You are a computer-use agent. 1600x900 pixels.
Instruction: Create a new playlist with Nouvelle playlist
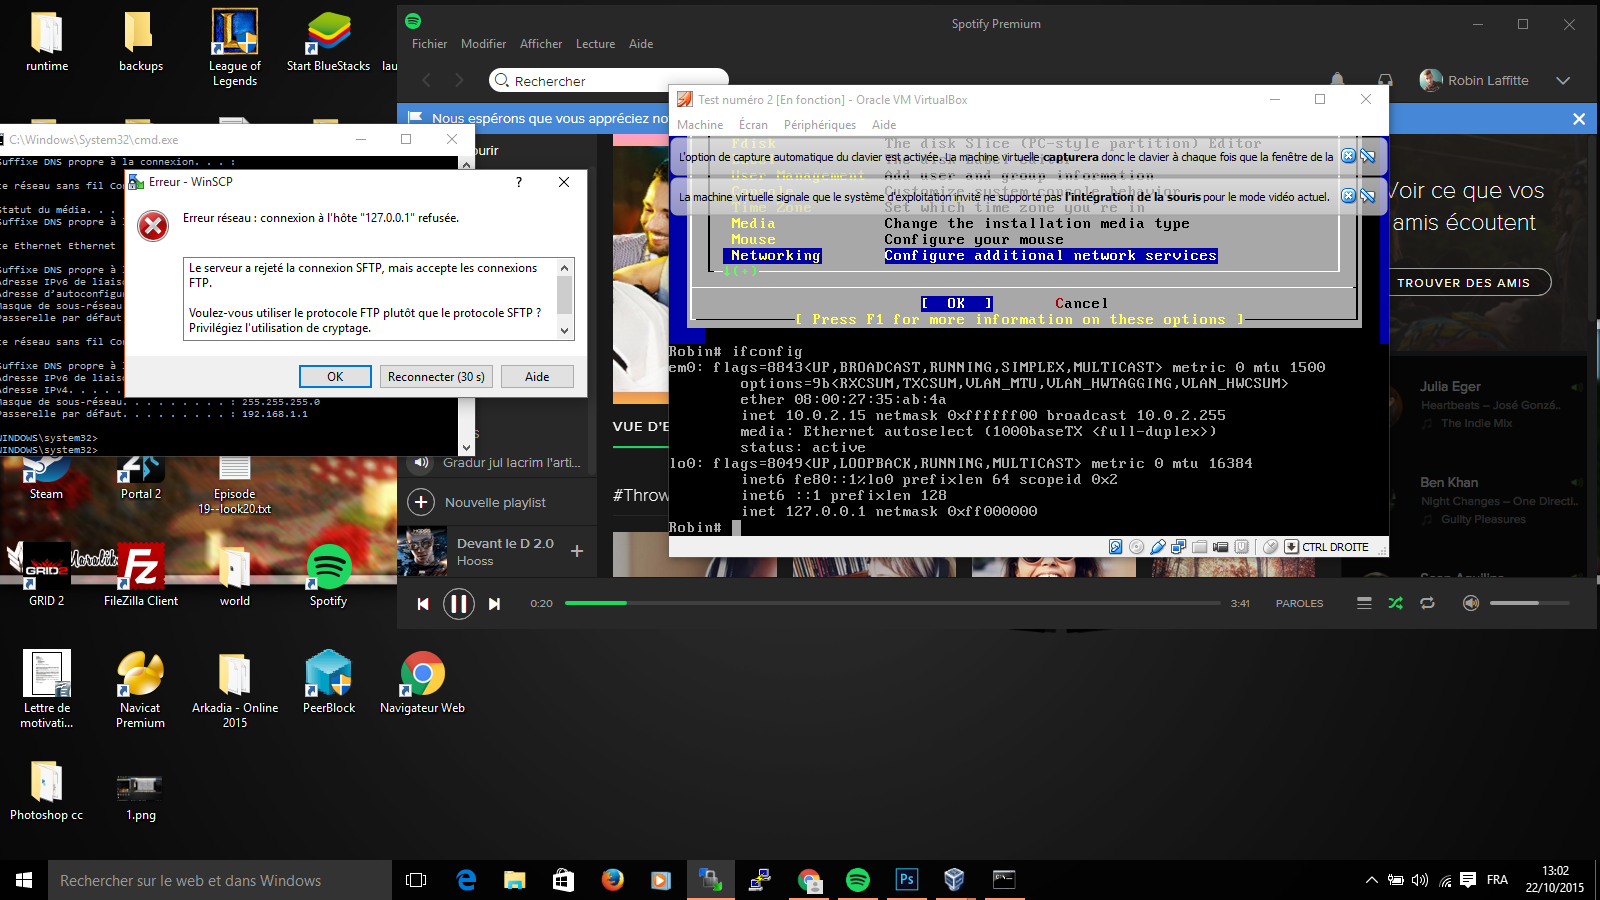pos(478,502)
